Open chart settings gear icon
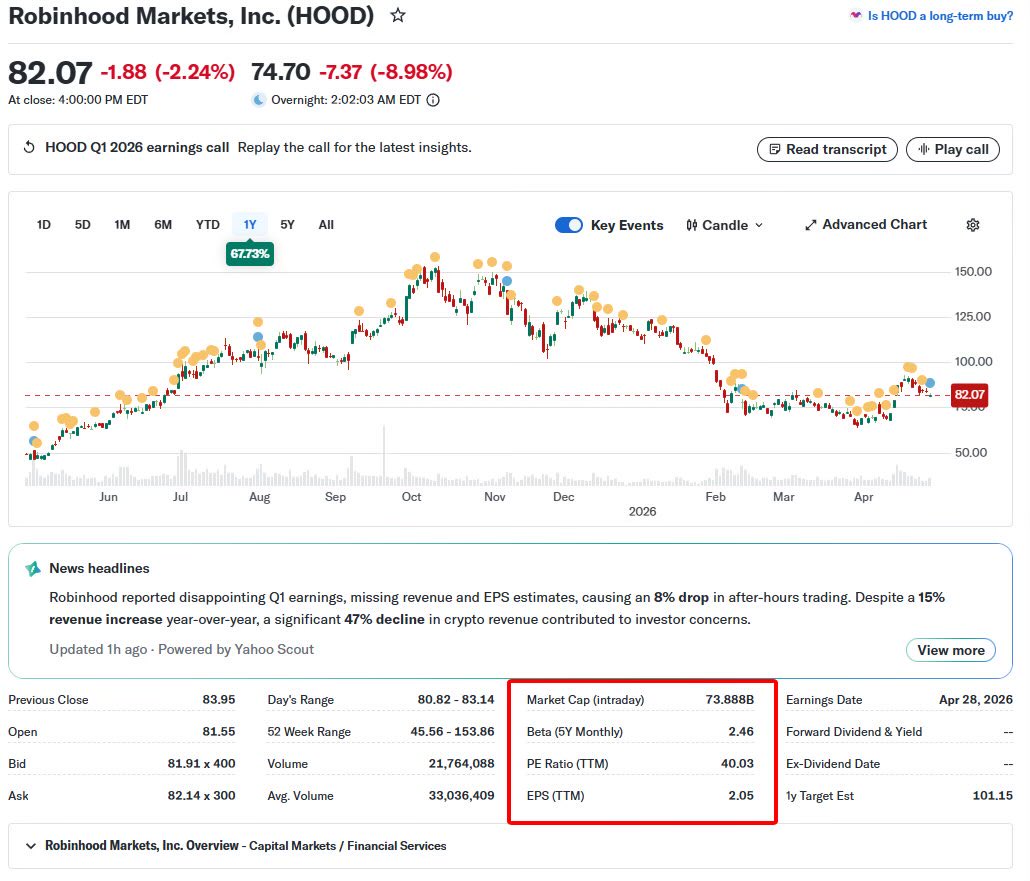Viewport: 1030px width, 881px height. coord(973,225)
